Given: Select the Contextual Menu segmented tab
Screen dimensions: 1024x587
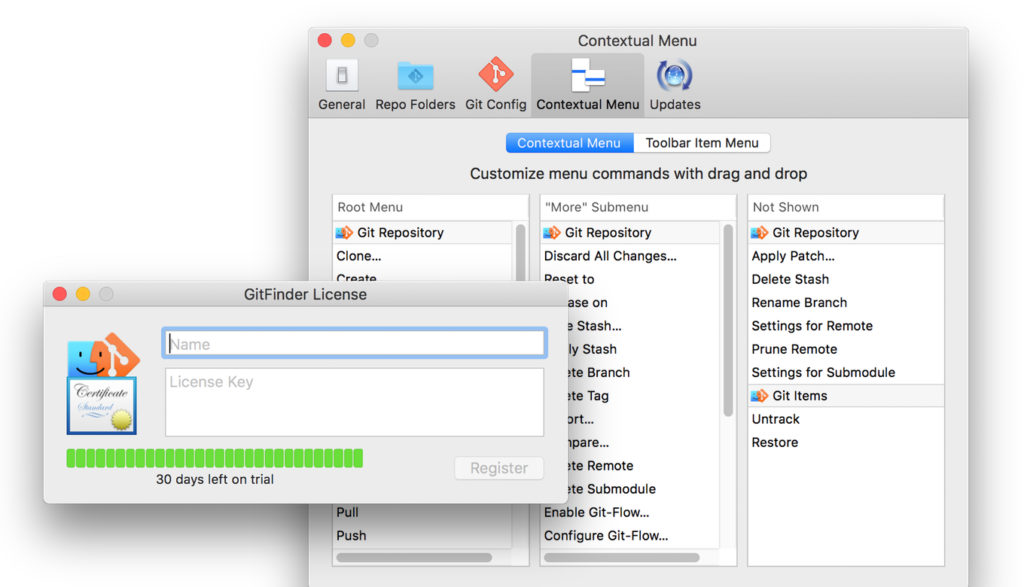Looking at the screenshot, I should 568,142.
